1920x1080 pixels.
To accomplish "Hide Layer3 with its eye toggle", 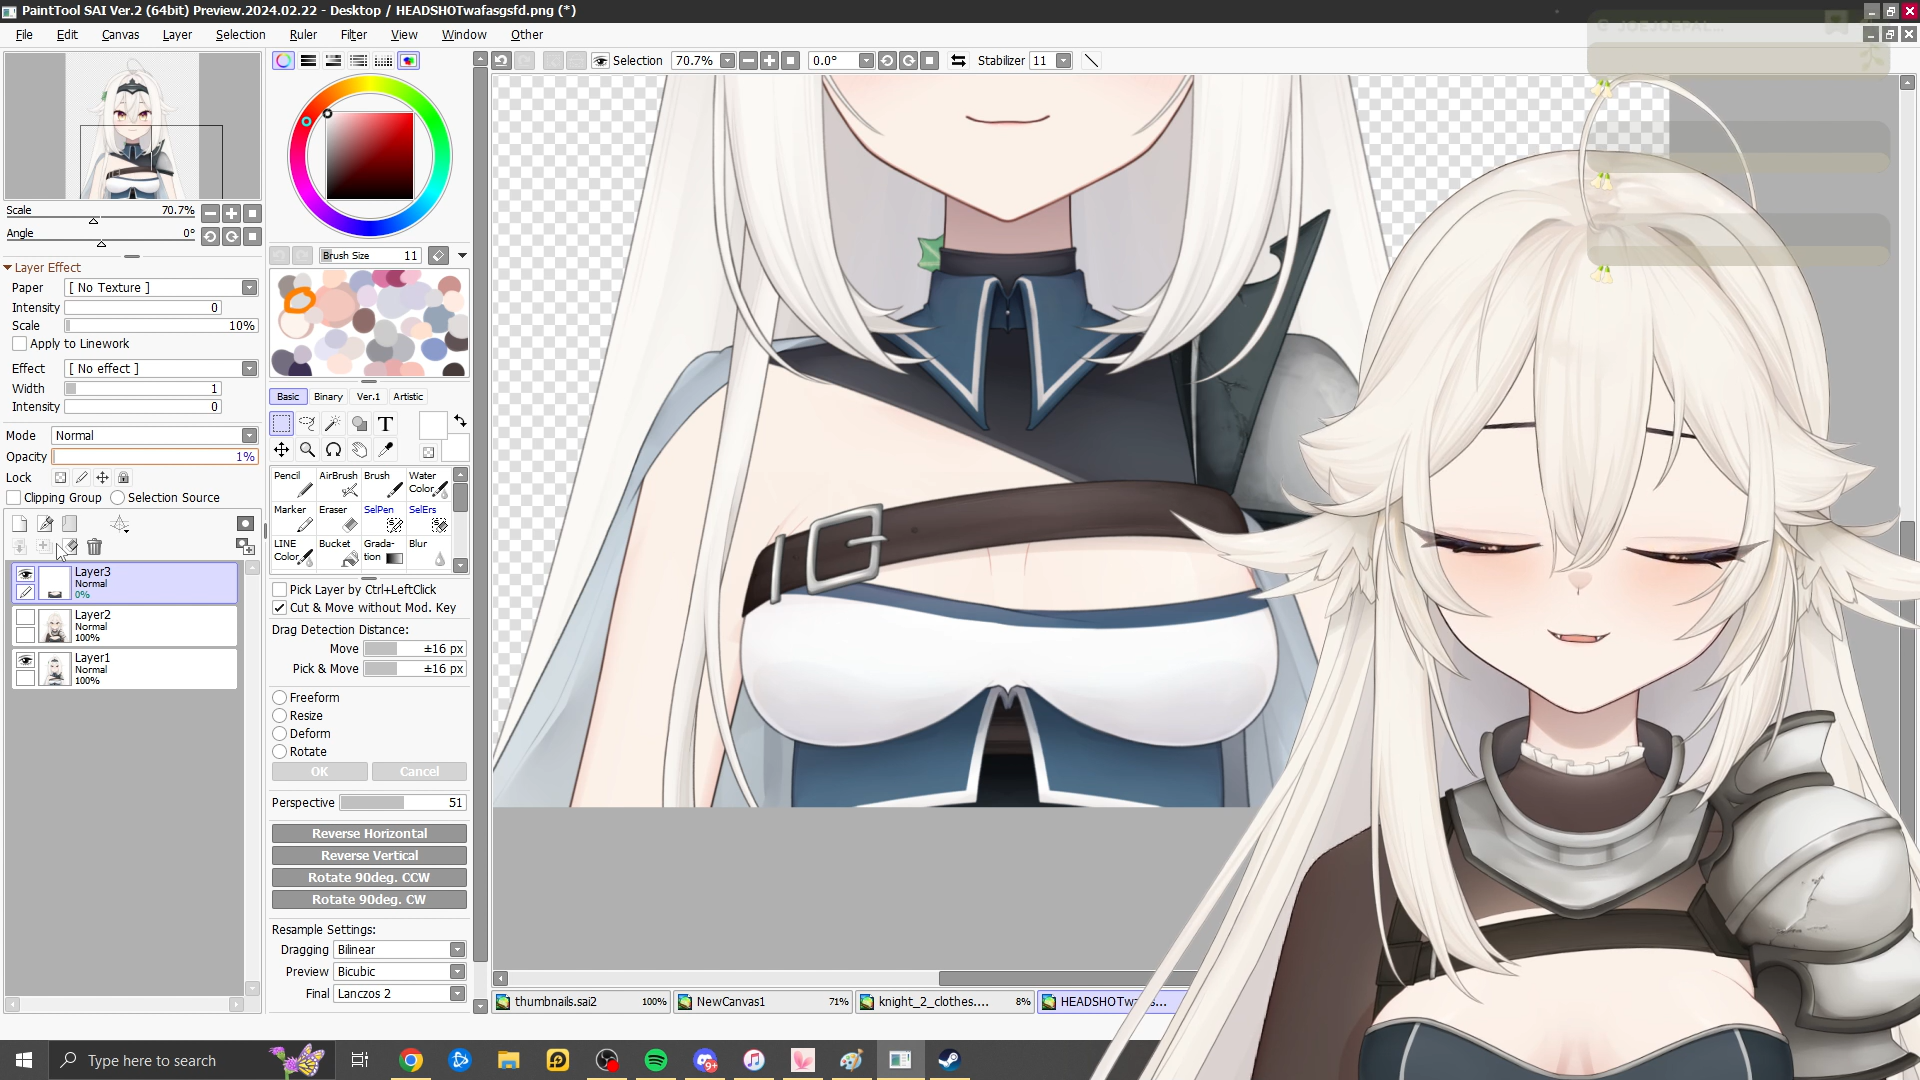I will [x=26, y=574].
